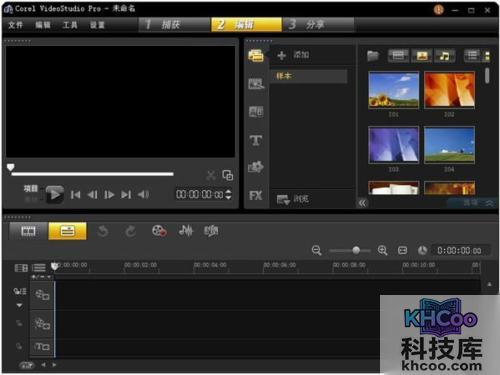The width and height of the screenshot is (500, 375).
Task: Switch to step 3 分享 tab
Action: [318, 24]
